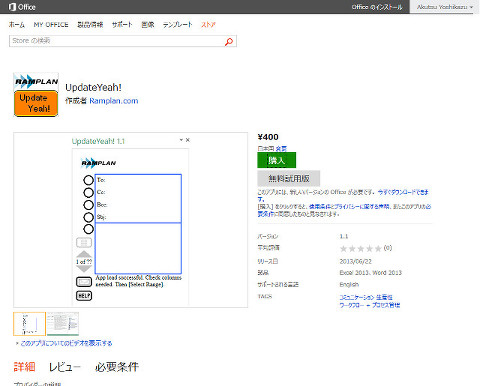Click the lower blue message box in preview
This screenshot has width=480, height=386.
(x=138, y=248)
